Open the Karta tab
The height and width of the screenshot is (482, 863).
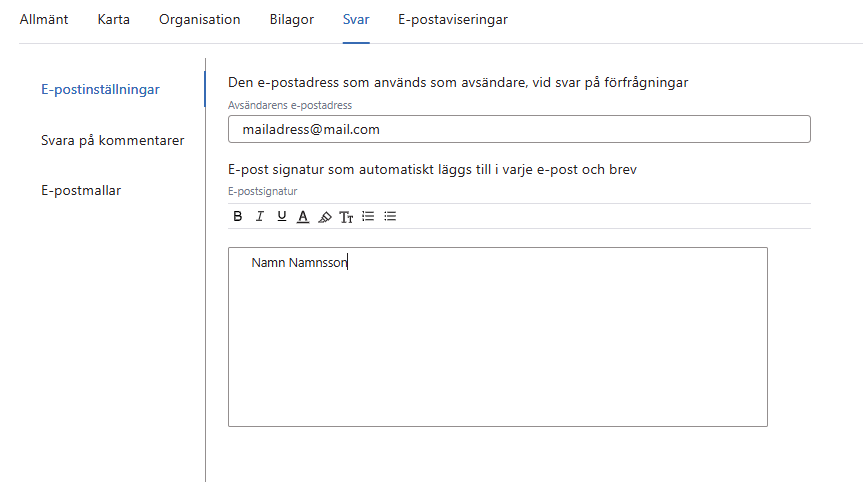[114, 20]
